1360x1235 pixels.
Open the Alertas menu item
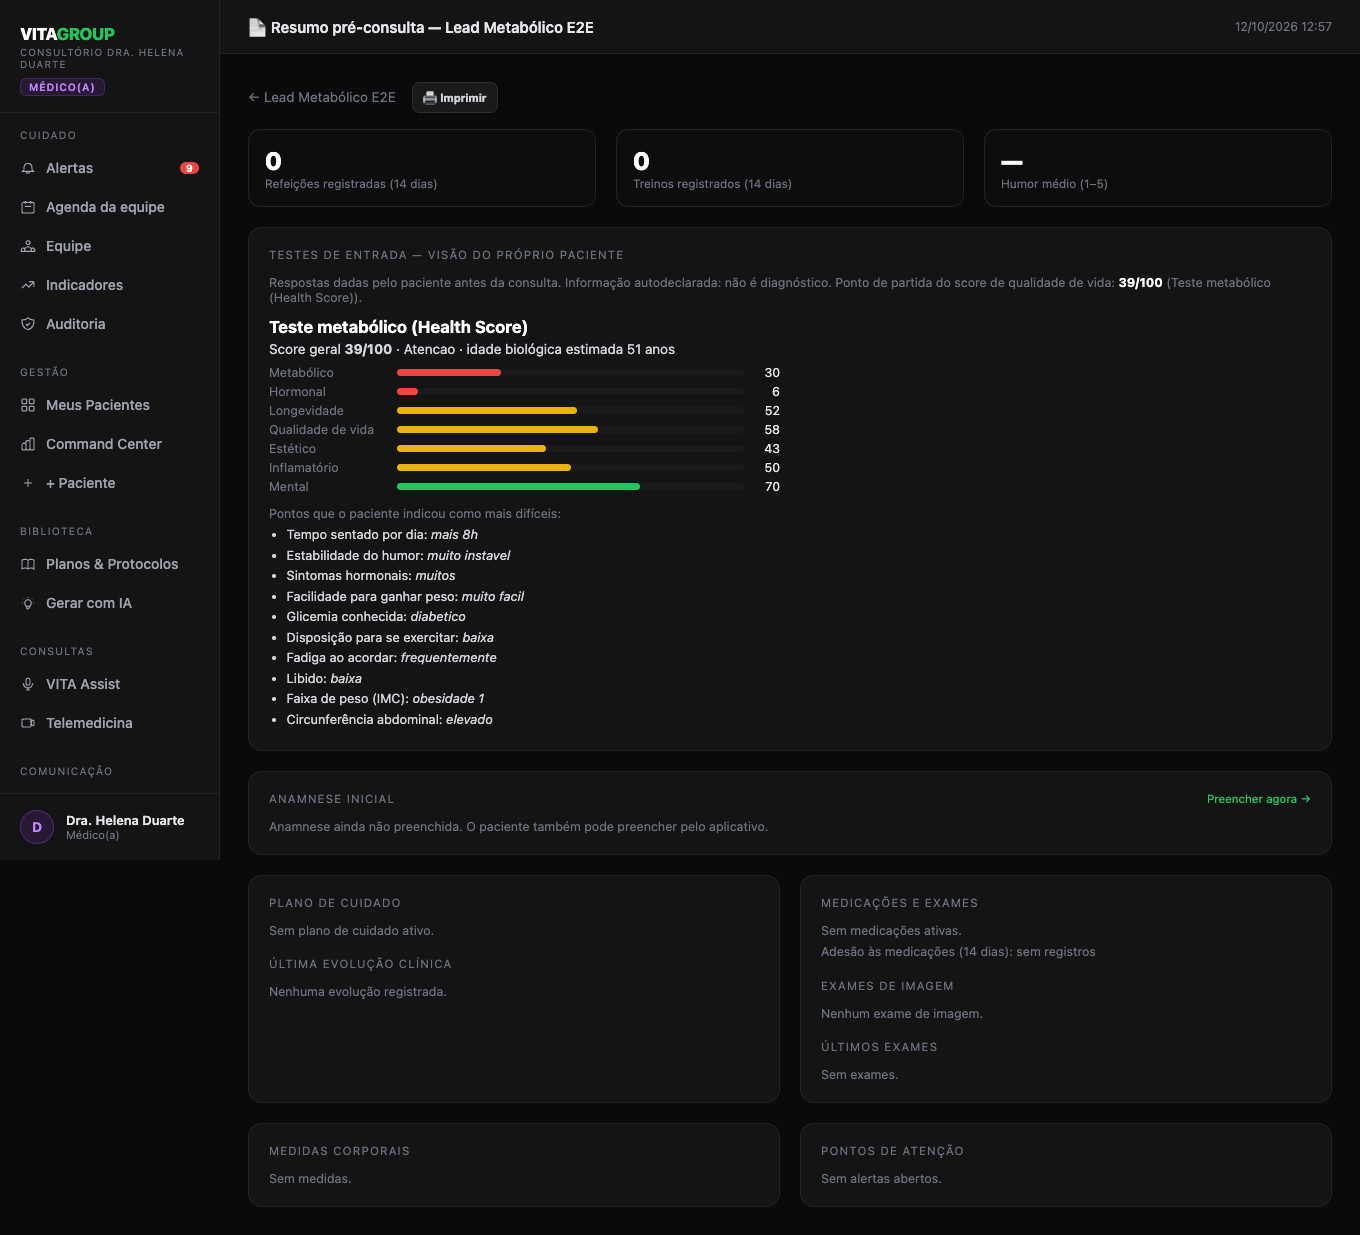coord(110,168)
